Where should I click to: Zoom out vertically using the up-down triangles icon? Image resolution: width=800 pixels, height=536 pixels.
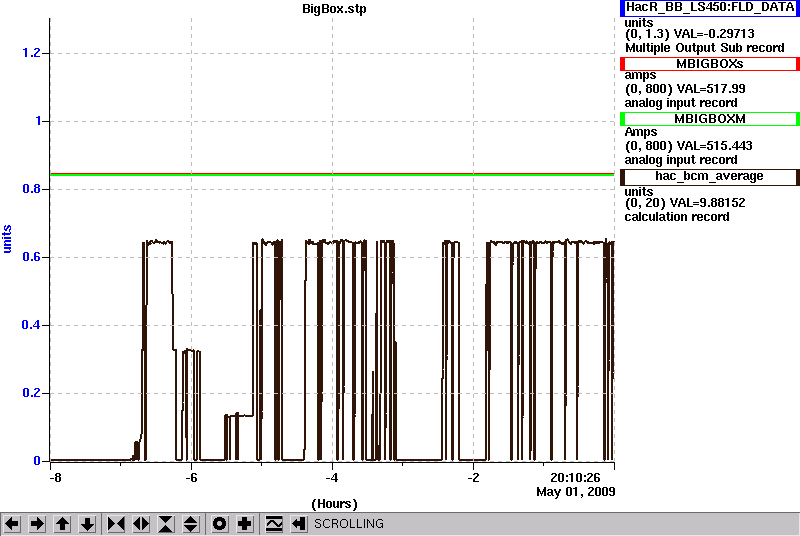tap(191, 524)
